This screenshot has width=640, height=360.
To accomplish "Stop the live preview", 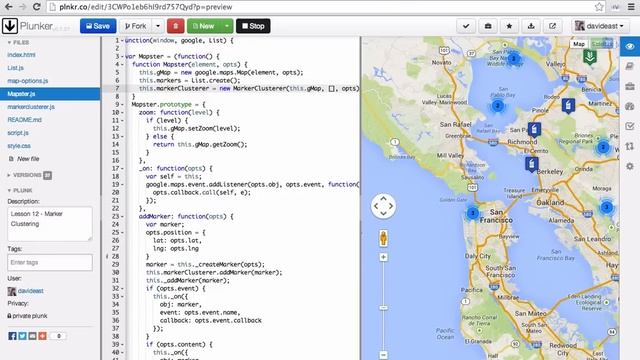I will [x=253, y=26].
